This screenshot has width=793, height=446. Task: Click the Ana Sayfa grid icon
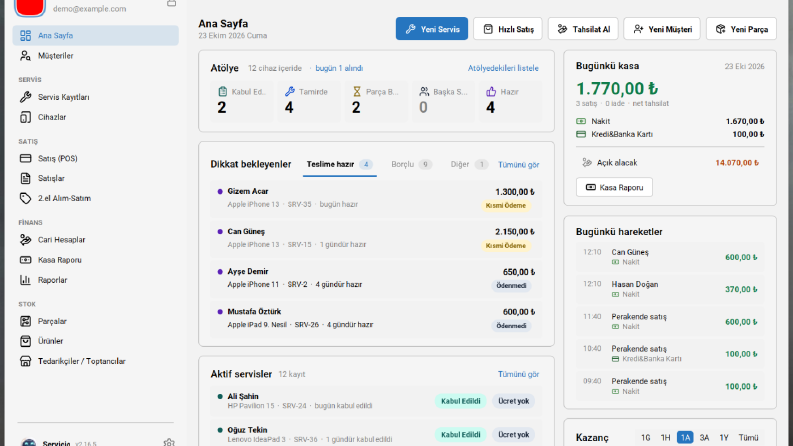25,35
